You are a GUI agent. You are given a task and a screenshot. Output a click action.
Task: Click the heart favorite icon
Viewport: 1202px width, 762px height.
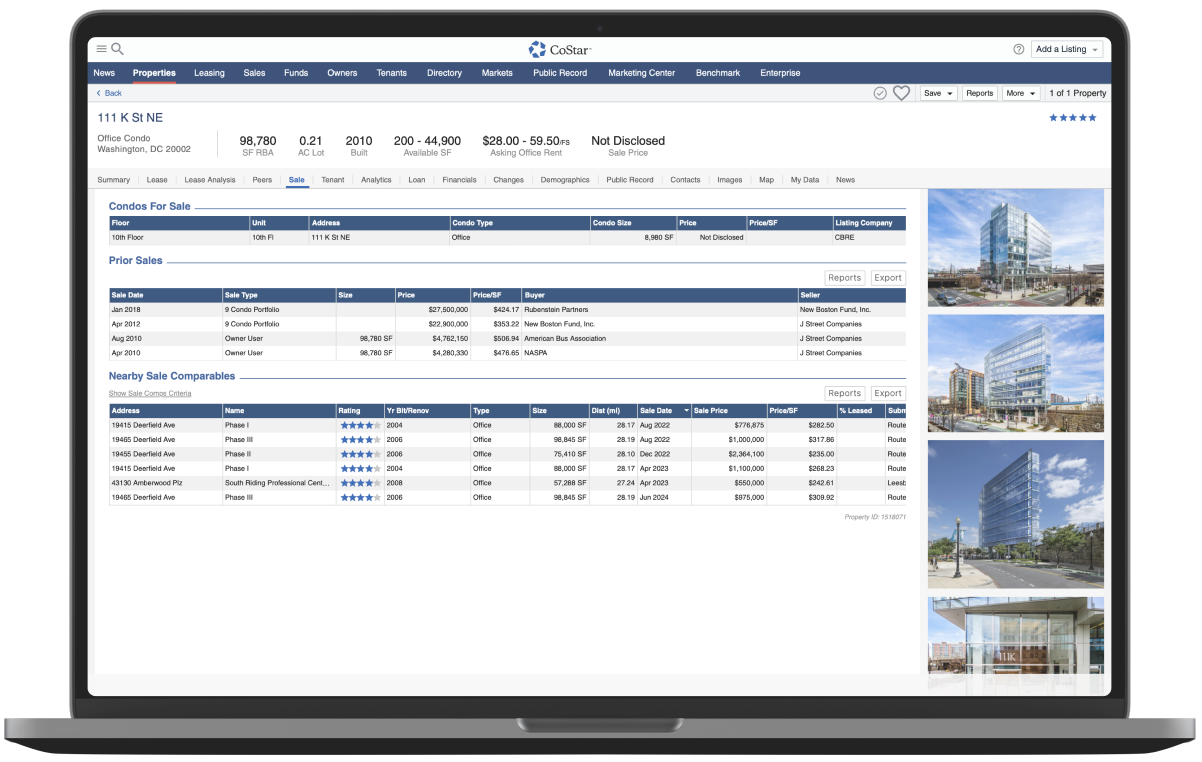click(x=901, y=93)
